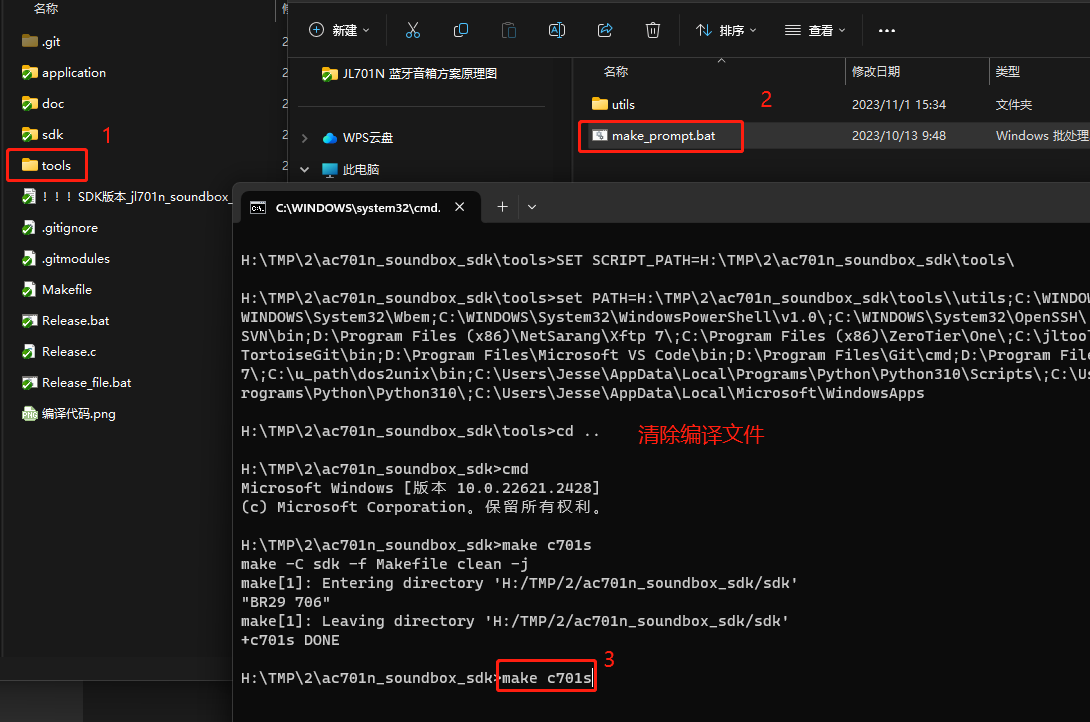
Task: Select the .git folder in left file list
Action: 41,41
